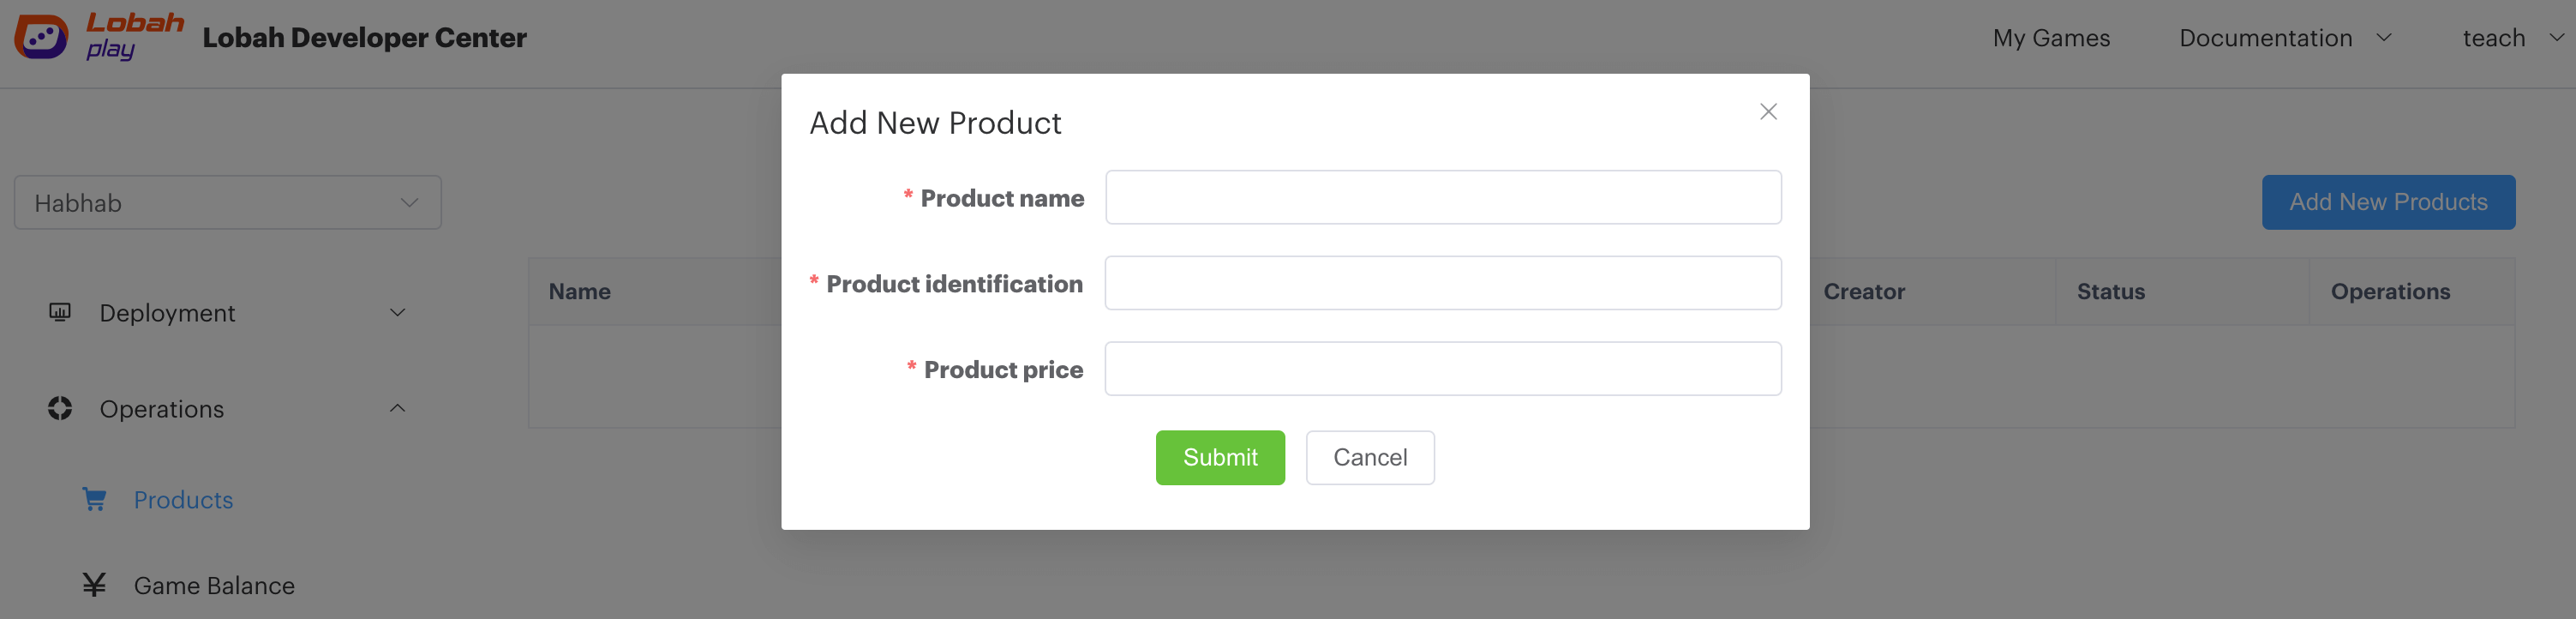This screenshot has width=2576, height=619.
Task: Click the Game Balance yen icon
Action: (x=94, y=585)
